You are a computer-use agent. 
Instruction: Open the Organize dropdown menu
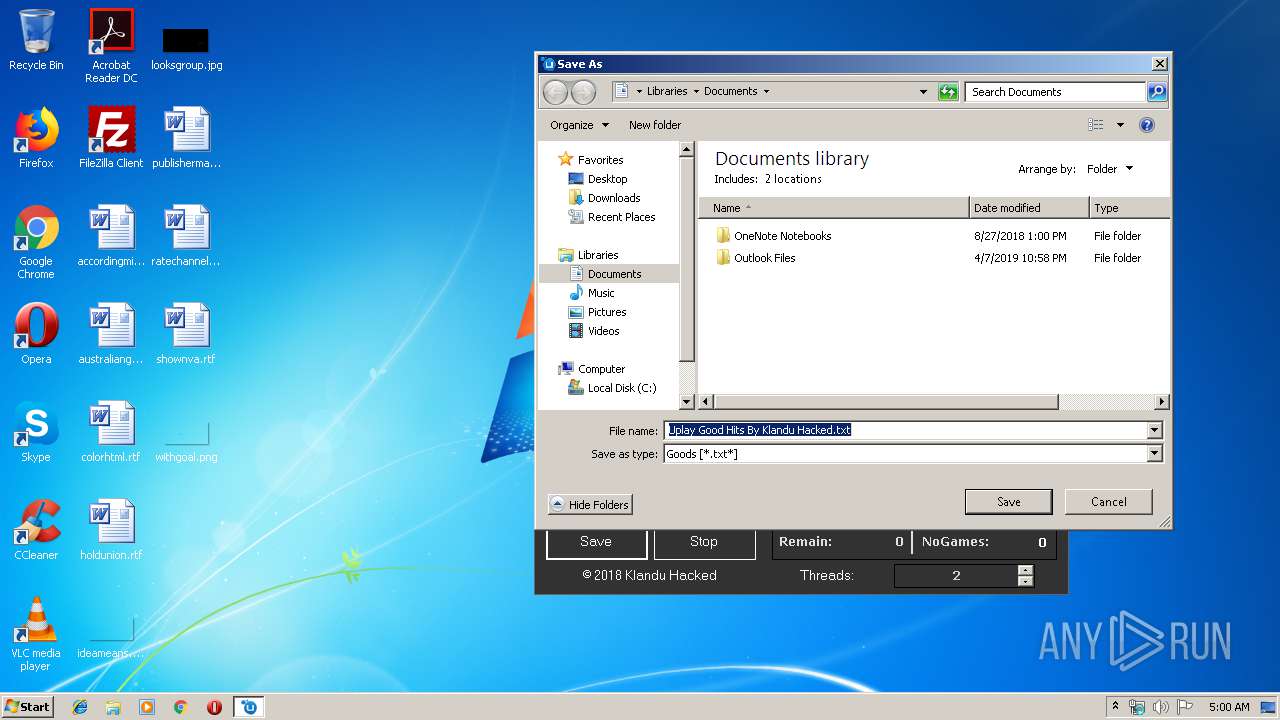tap(579, 125)
